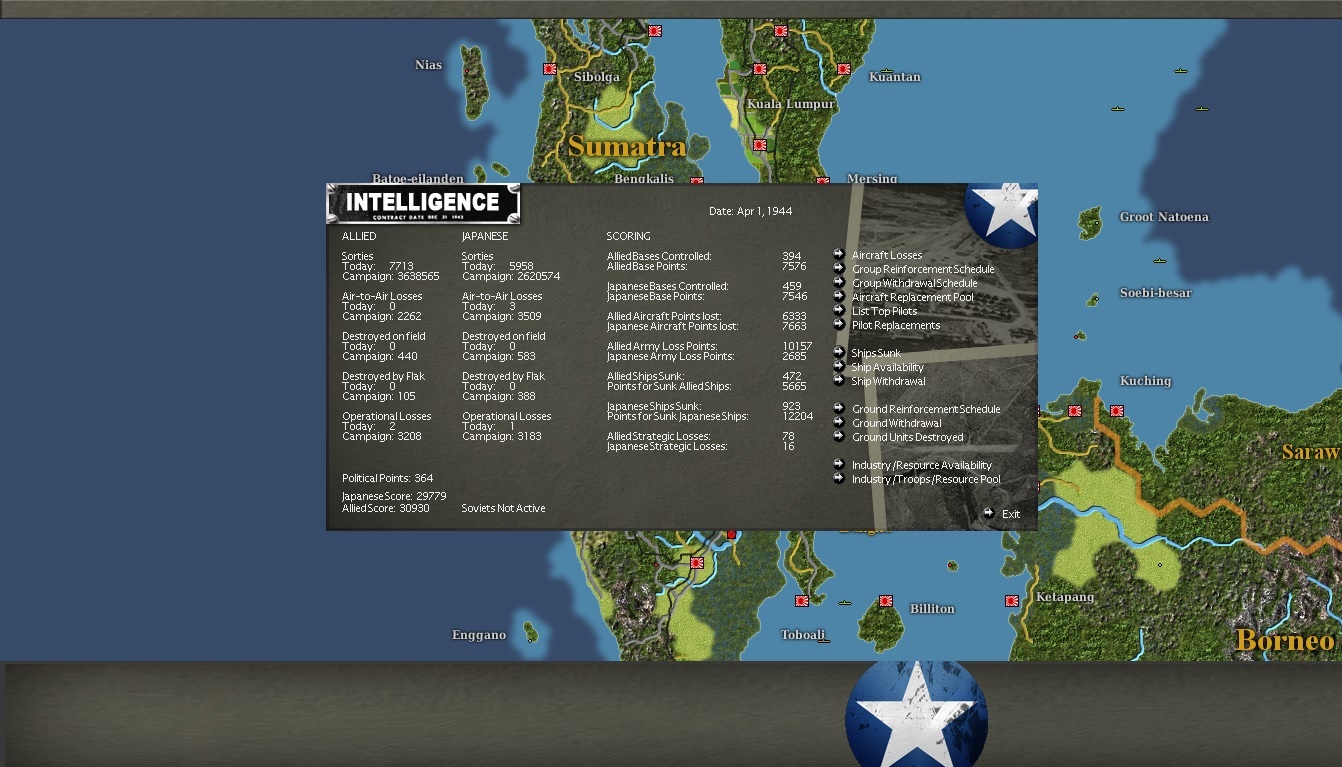This screenshot has height=767, width=1342.
Task: Select the Japanese base flag on Billiton island
Action: [x=885, y=601]
